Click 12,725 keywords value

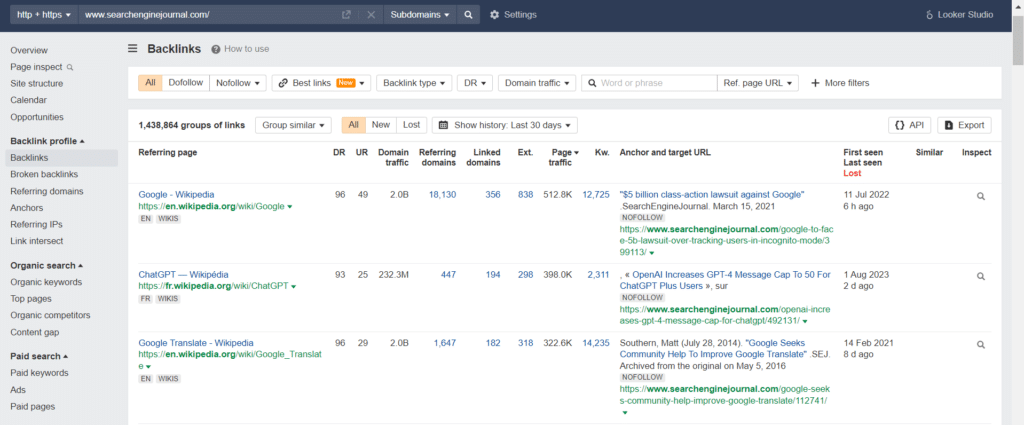point(596,195)
